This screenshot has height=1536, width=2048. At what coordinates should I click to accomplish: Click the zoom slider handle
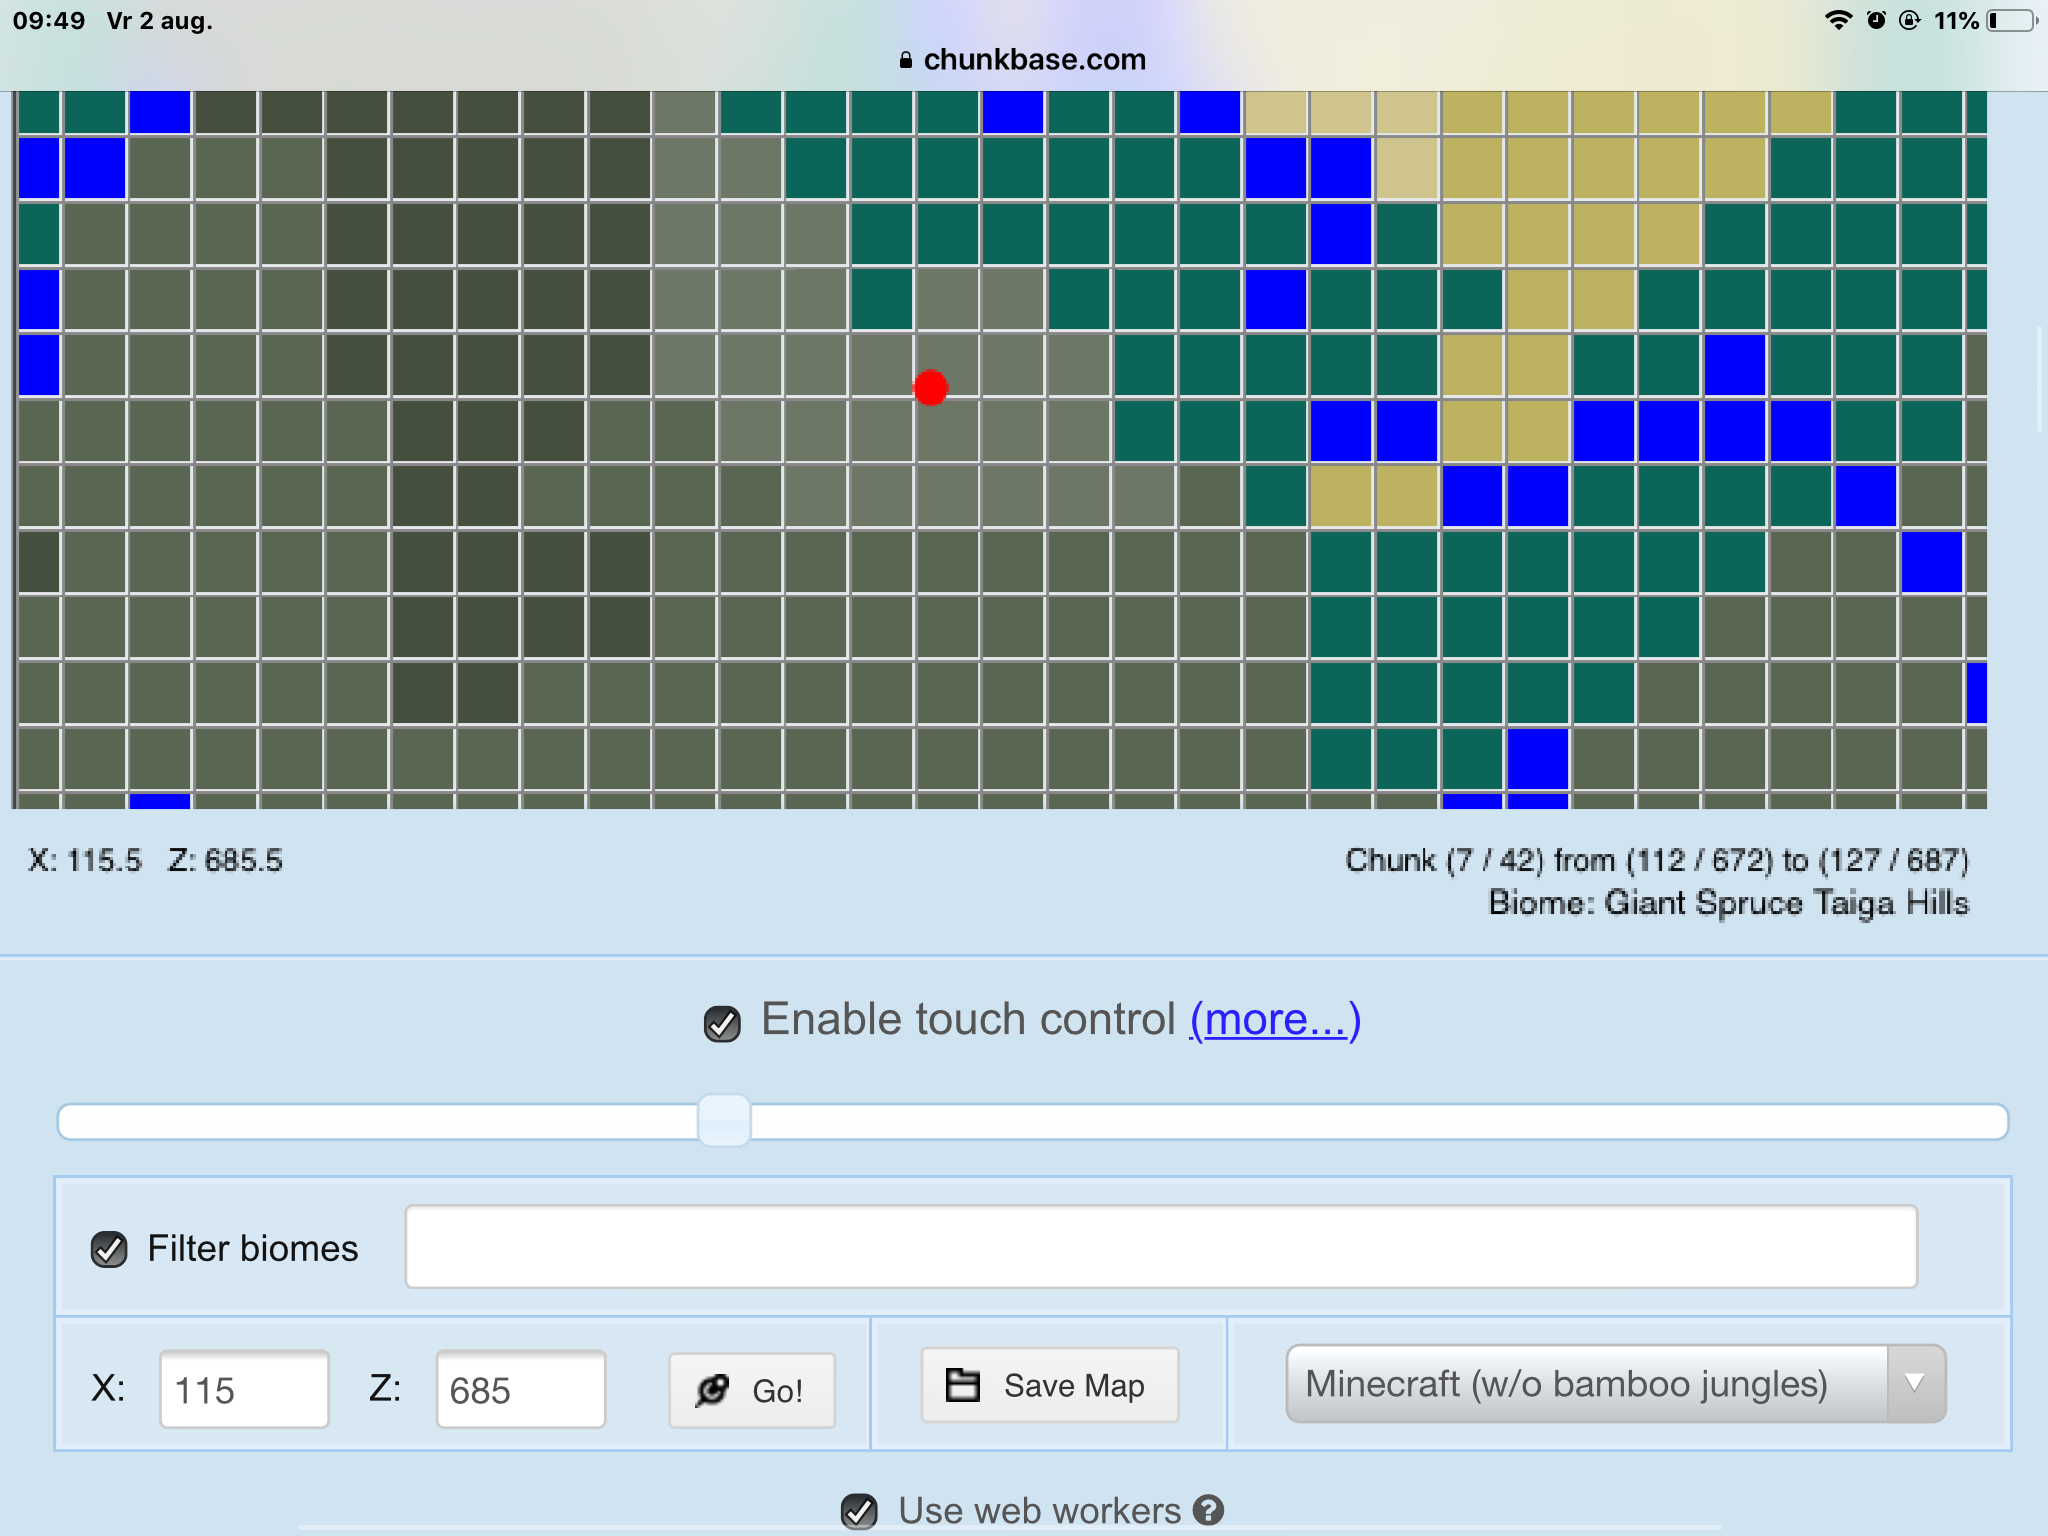pos(724,1121)
